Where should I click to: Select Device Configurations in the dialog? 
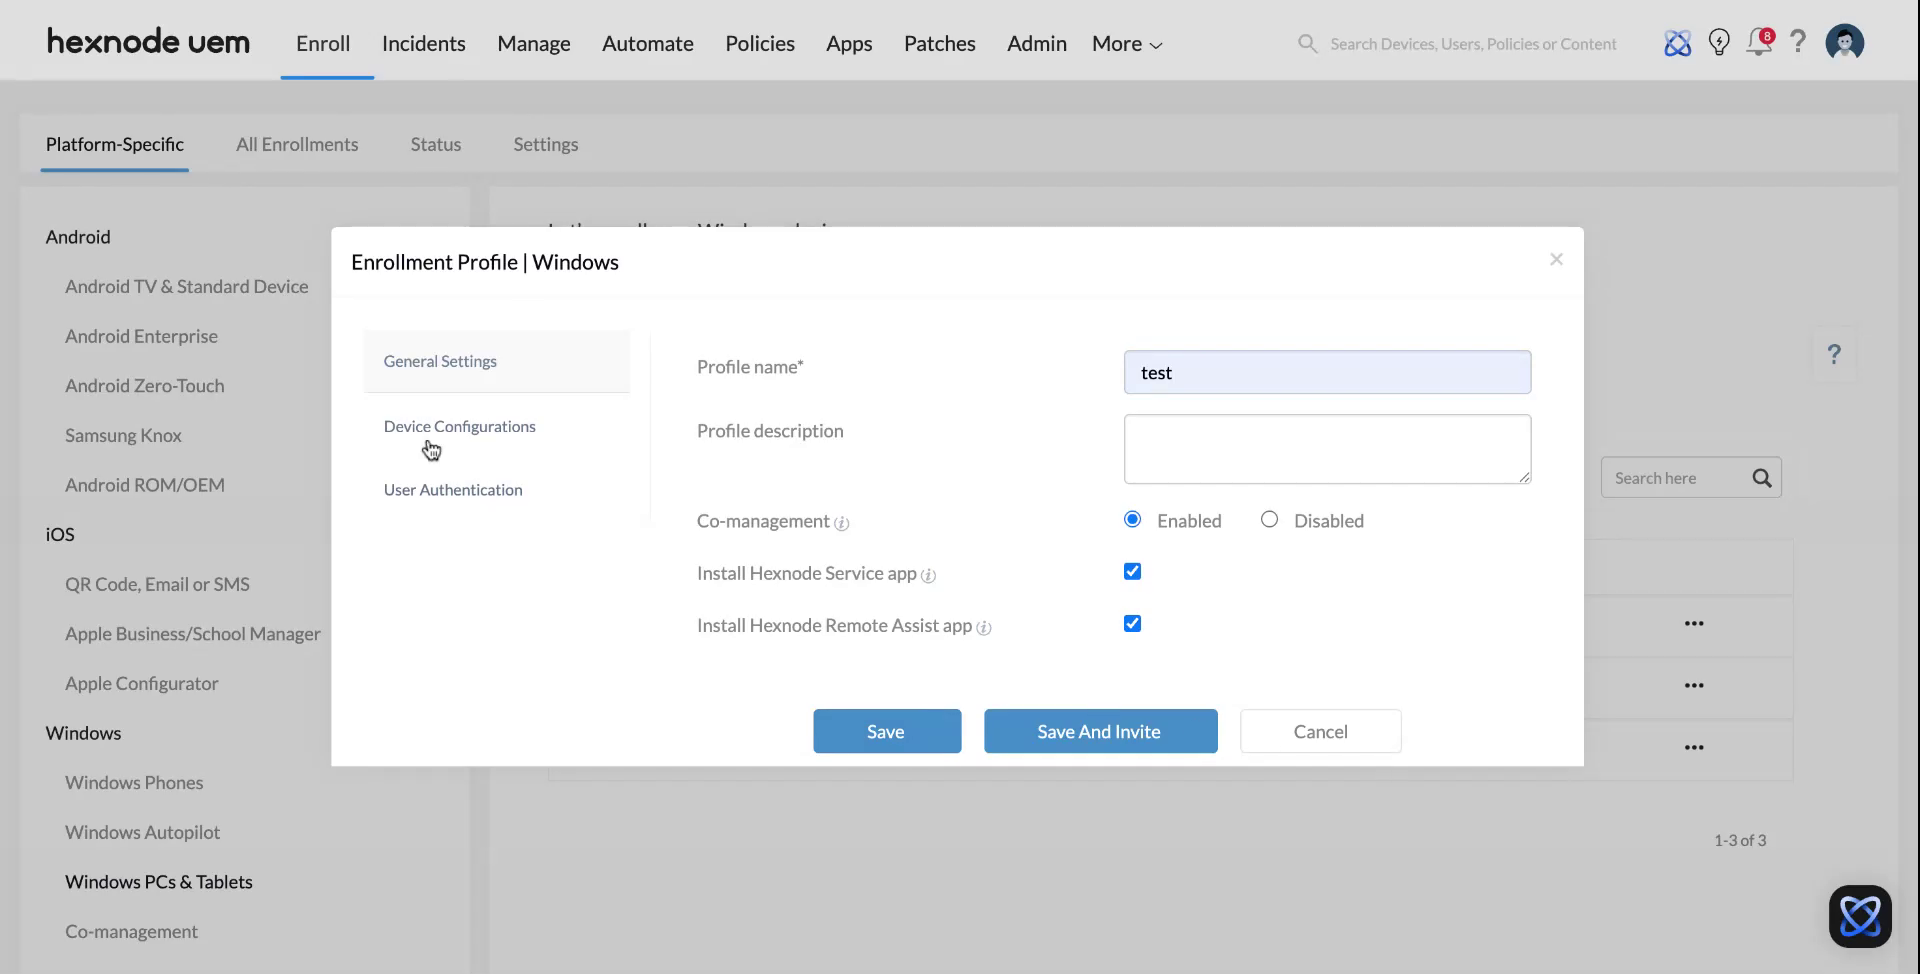pos(459,426)
